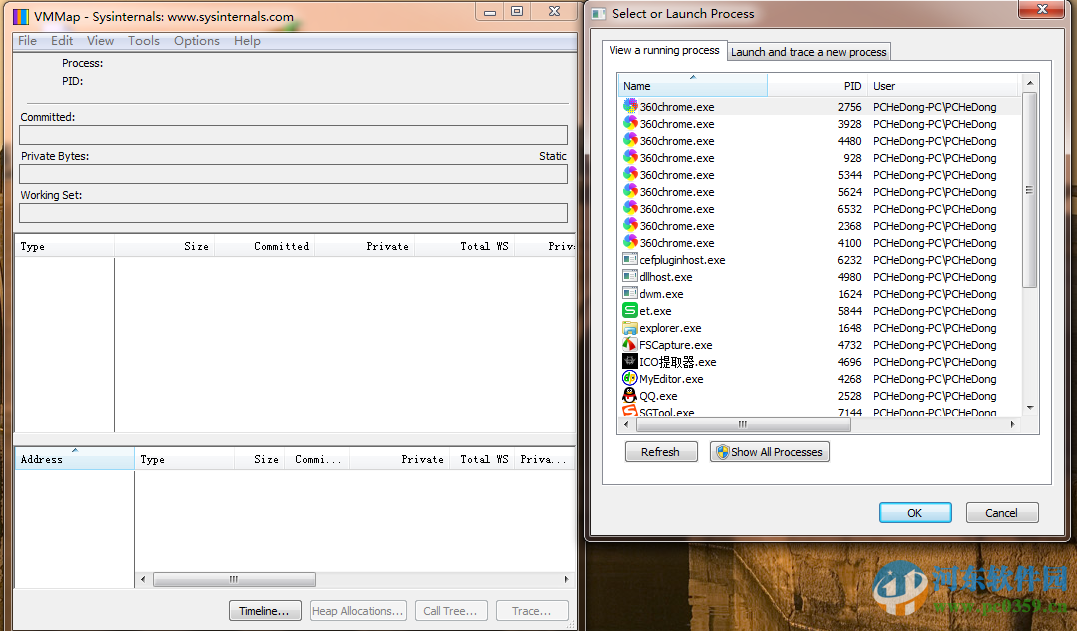Select the View a running process tab
The image size is (1077, 631).
tap(664, 50)
